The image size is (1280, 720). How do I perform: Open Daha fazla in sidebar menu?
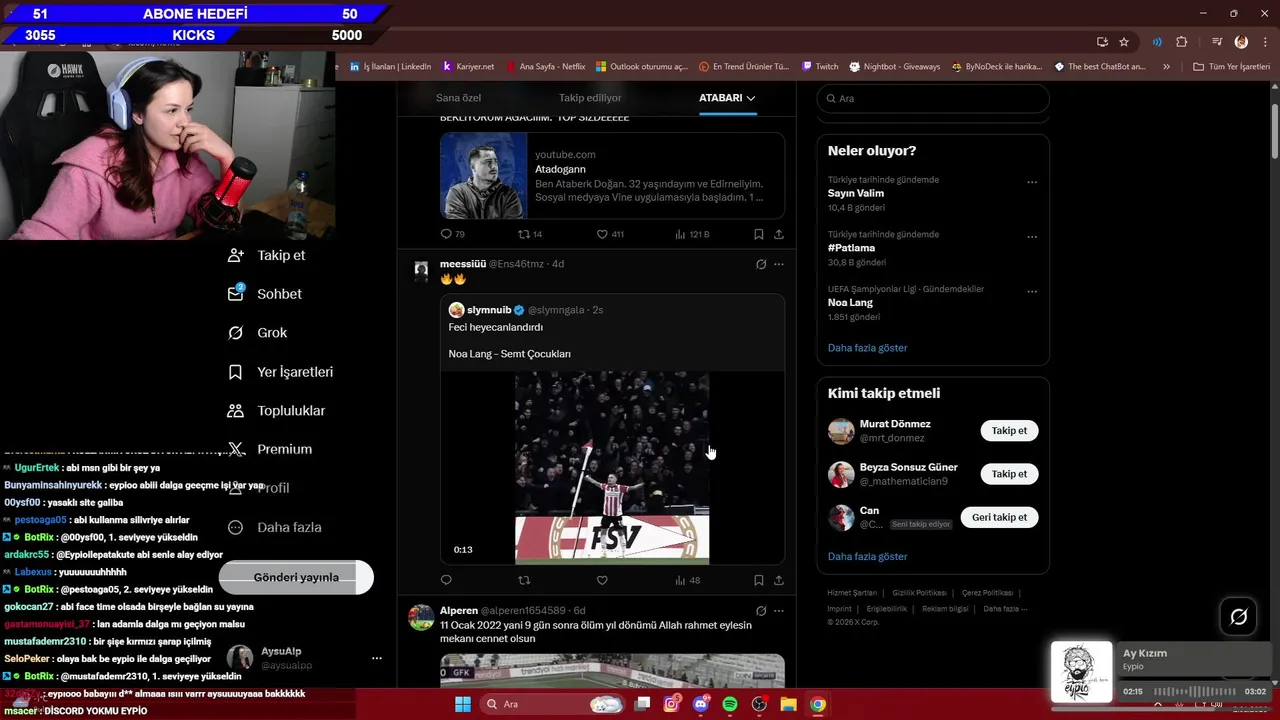tap(275, 527)
